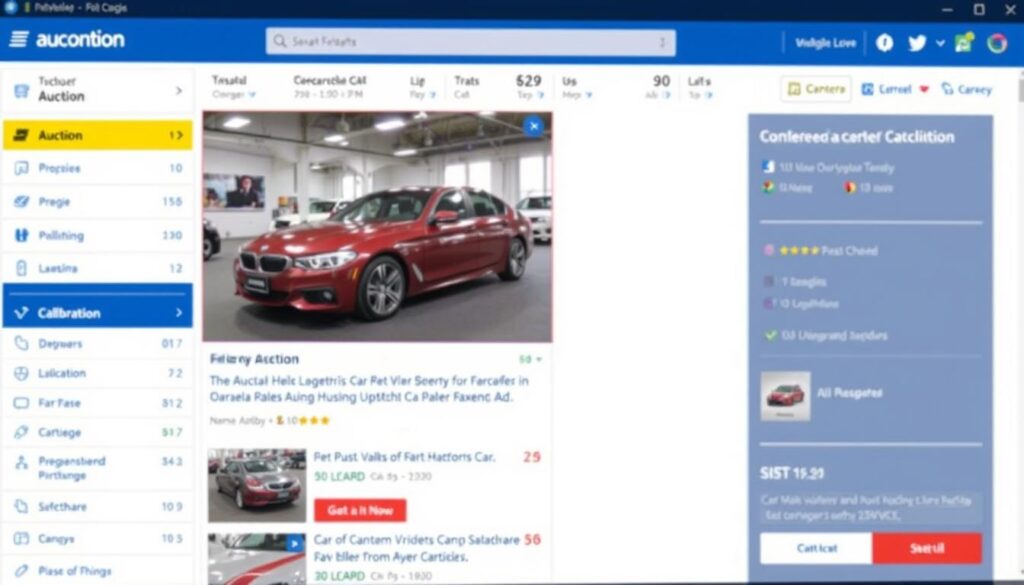This screenshot has width=1024, height=585.
Task: Switch to the Cantera tab at the top right
Action: click(x=816, y=89)
